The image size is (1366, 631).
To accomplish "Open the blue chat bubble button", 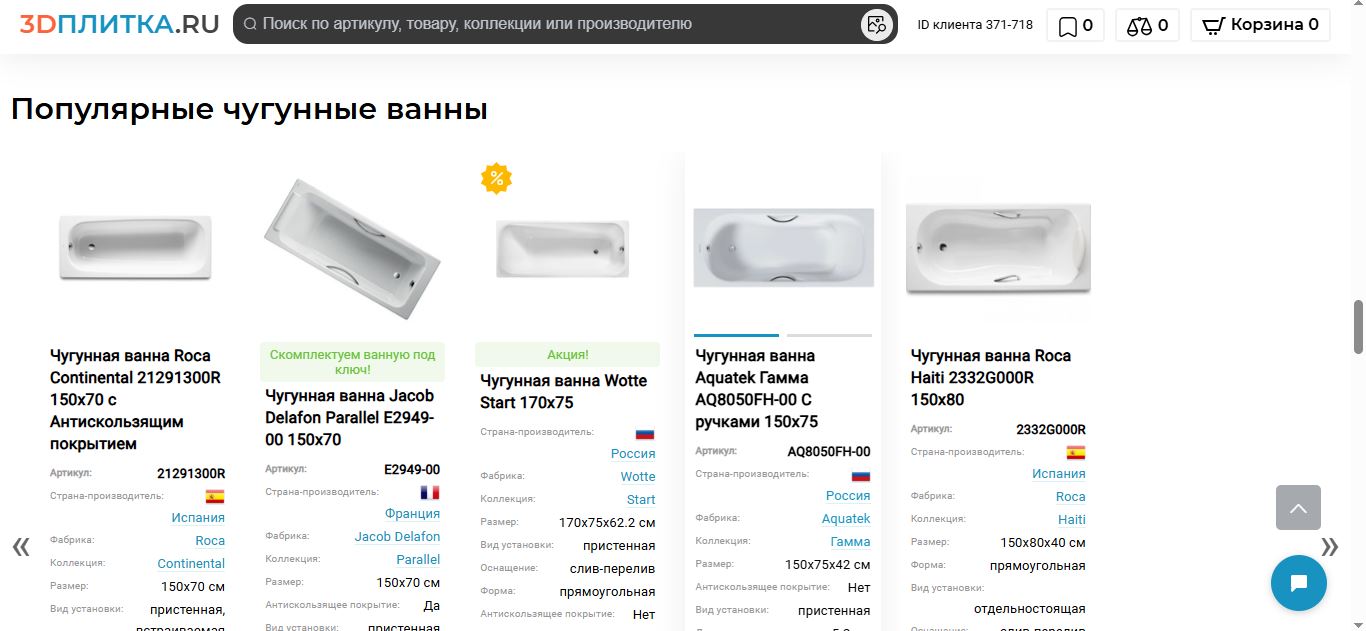I will coord(1298,583).
